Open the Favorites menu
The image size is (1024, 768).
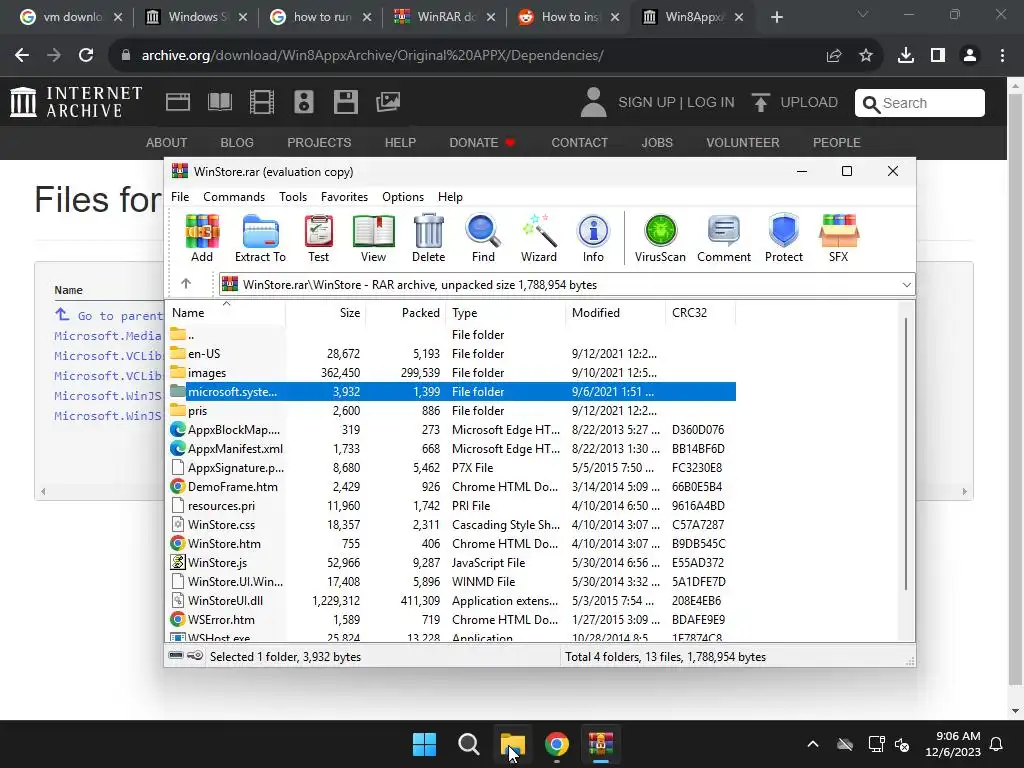[x=344, y=197]
